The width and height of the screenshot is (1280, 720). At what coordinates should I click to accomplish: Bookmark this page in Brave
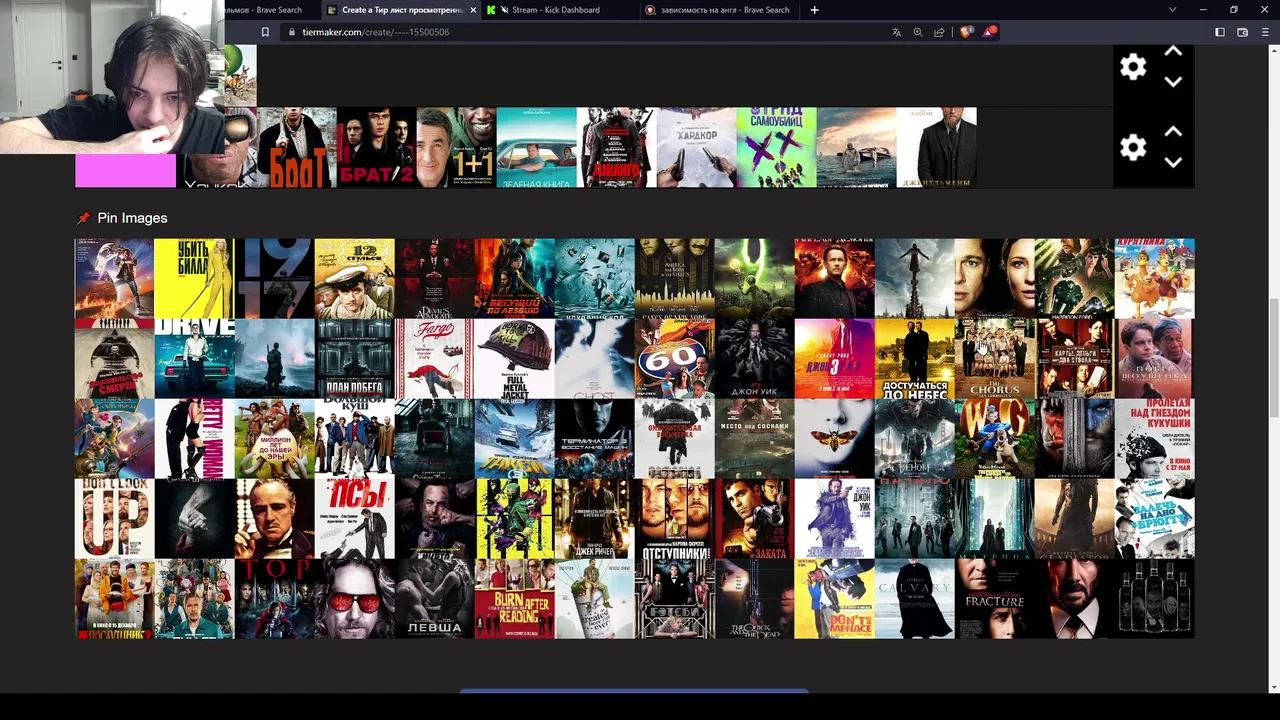265,32
